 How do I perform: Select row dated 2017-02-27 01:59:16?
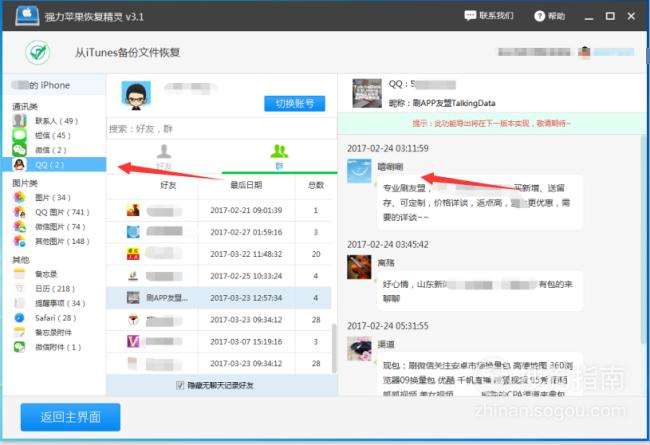pos(219,232)
